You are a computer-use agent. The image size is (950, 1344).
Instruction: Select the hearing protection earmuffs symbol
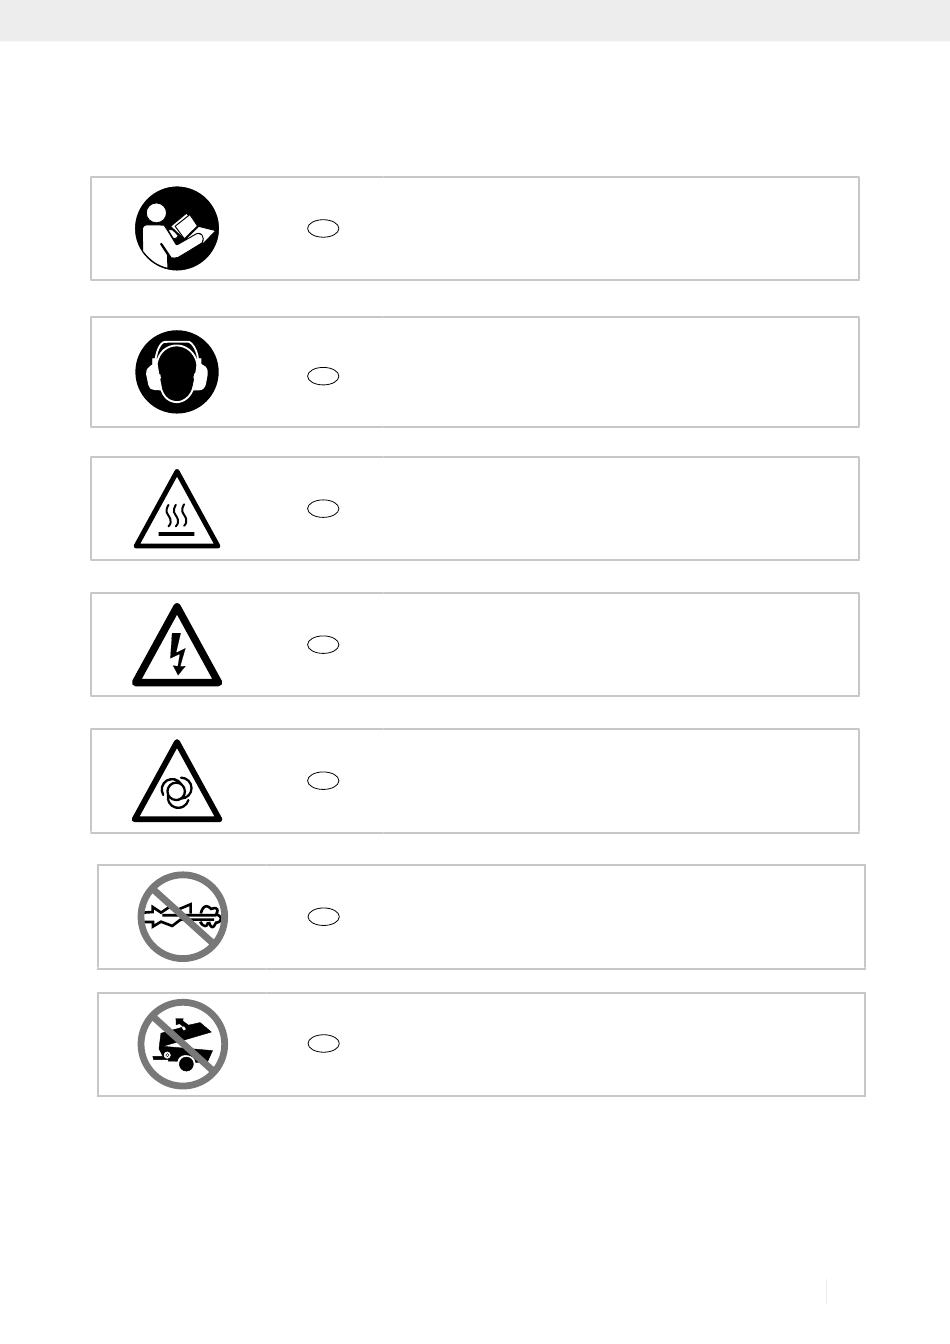point(177,372)
